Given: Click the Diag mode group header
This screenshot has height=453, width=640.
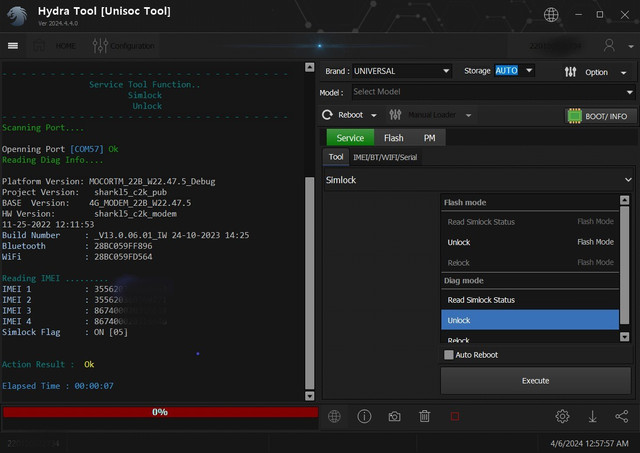Looking at the screenshot, I should [x=530, y=281].
